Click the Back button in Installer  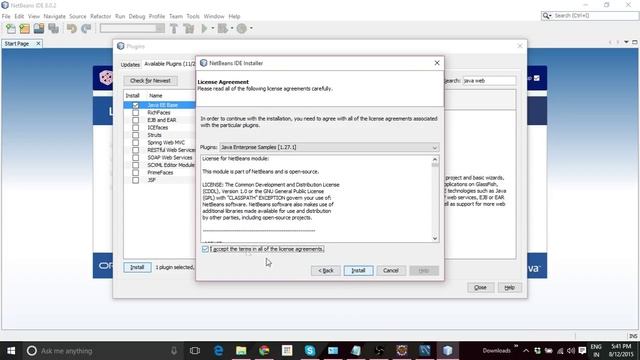[326, 271]
